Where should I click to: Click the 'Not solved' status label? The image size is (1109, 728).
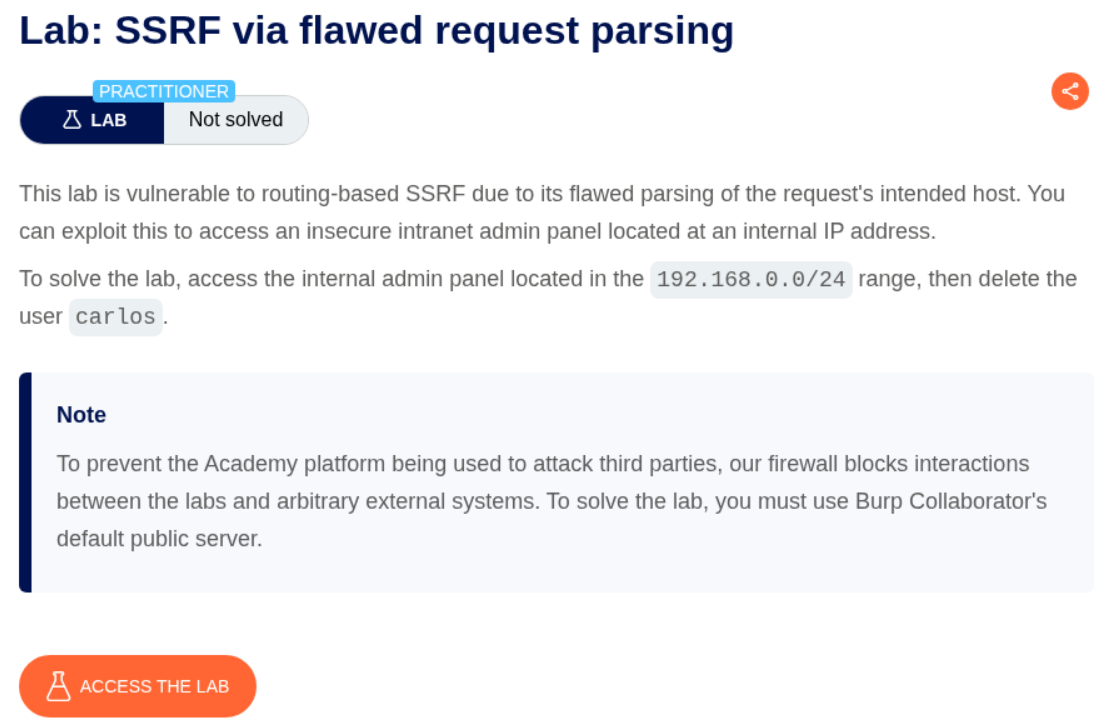point(236,120)
